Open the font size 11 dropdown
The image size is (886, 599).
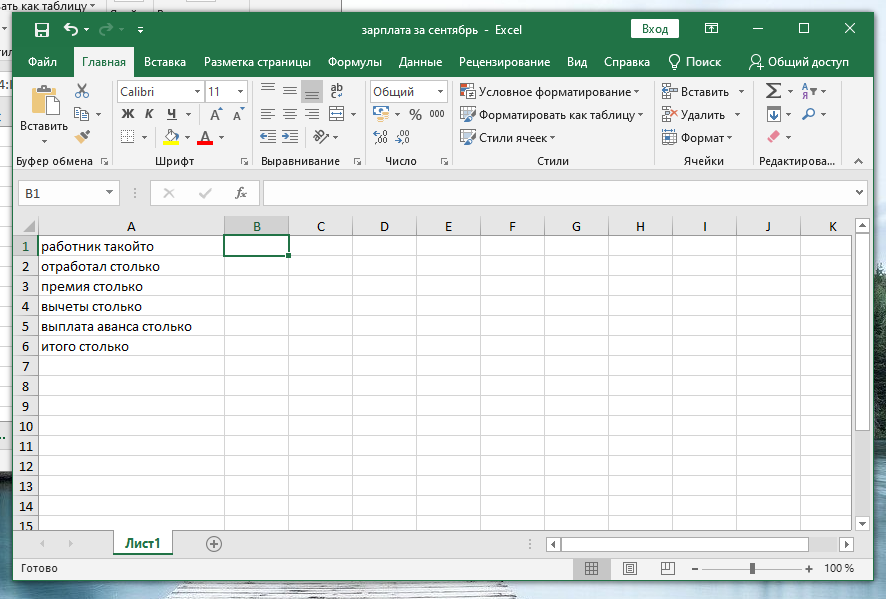[241, 92]
